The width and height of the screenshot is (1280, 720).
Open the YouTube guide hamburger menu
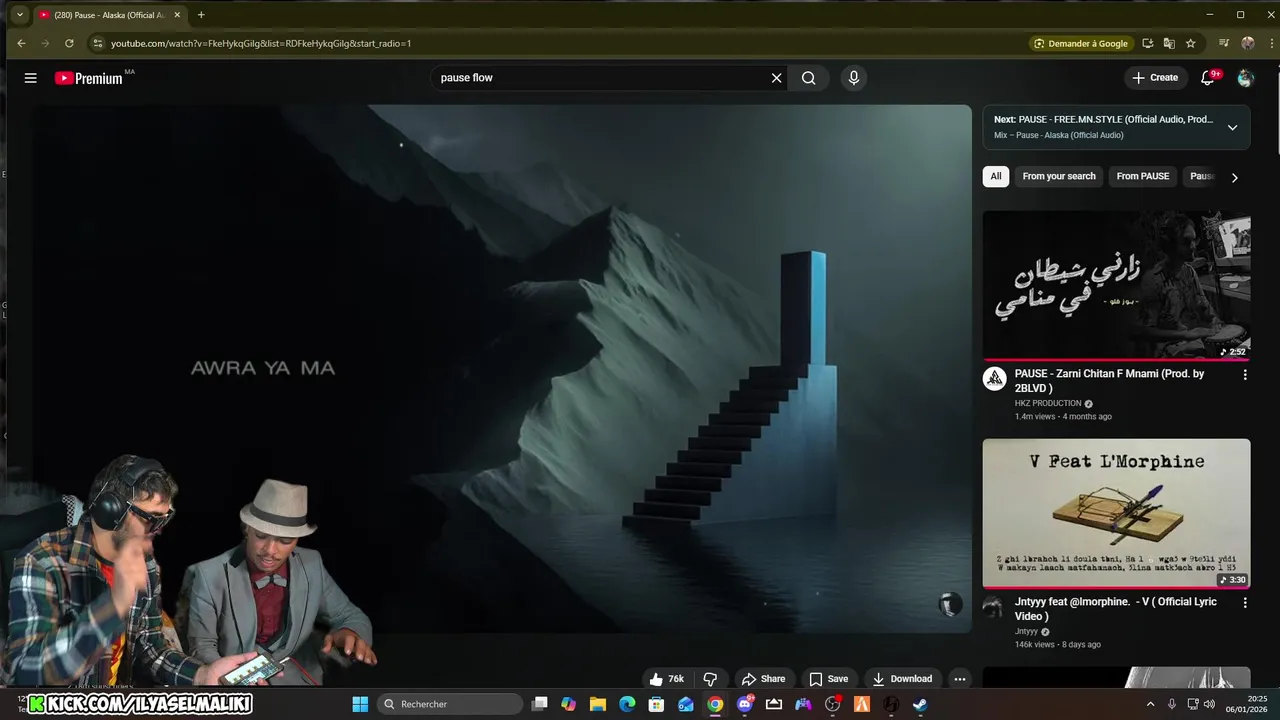point(30,78)
